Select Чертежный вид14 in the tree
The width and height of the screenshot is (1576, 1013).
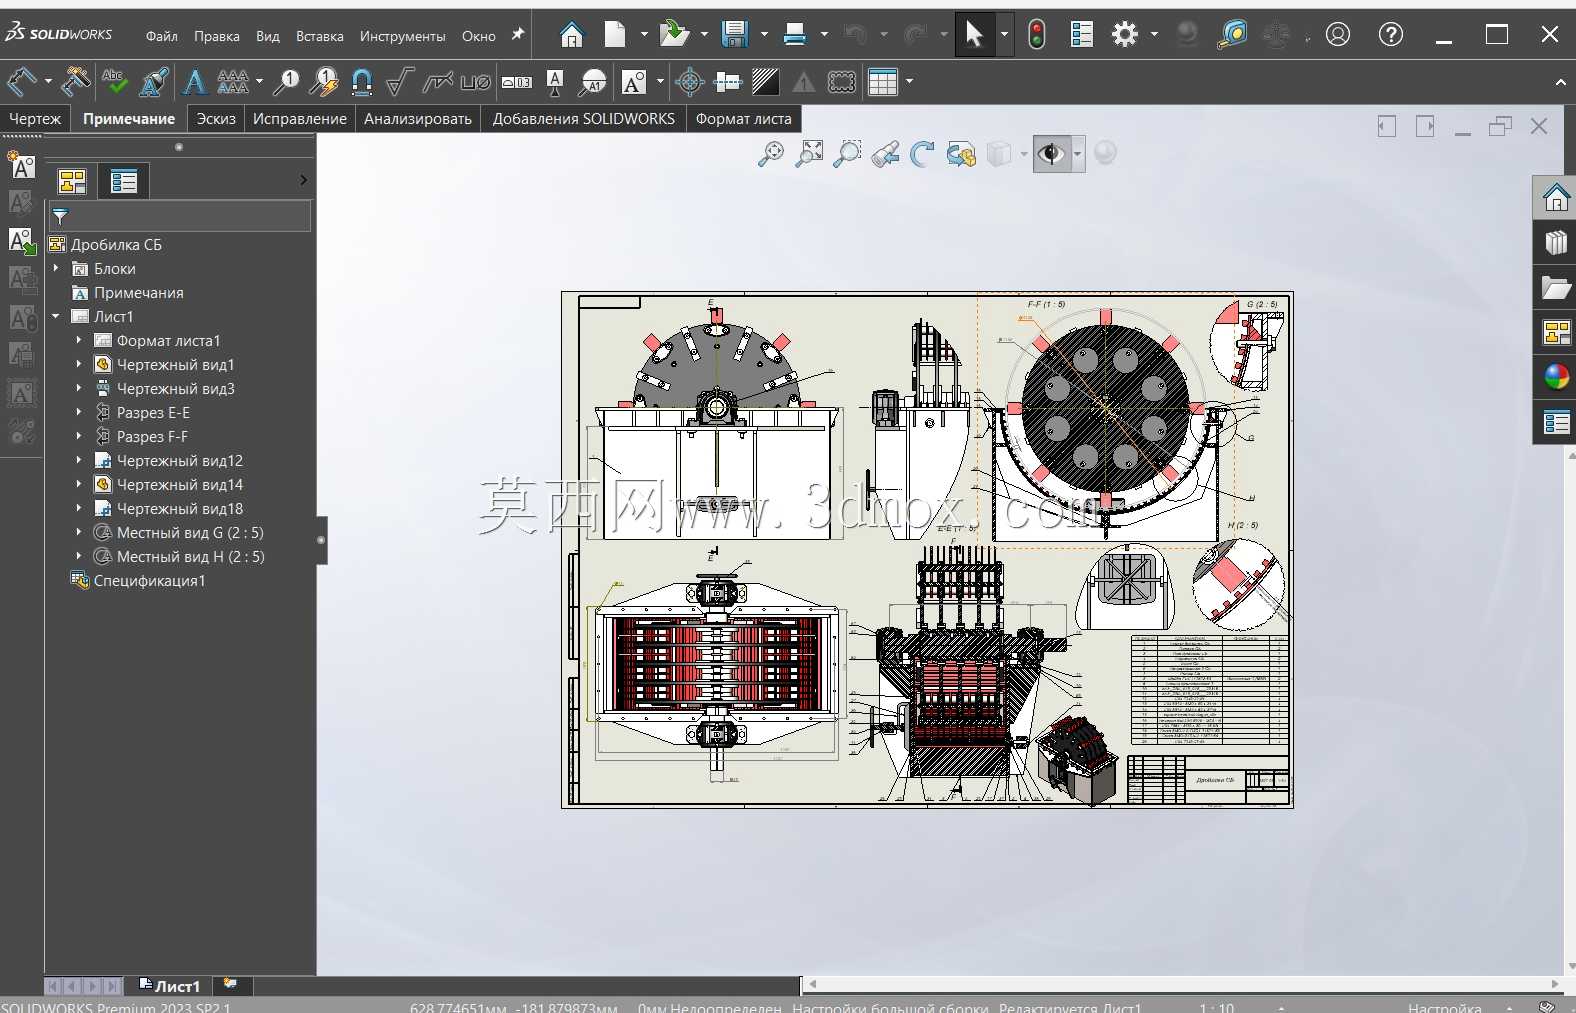pyautogui.click(x=179, y=484)
